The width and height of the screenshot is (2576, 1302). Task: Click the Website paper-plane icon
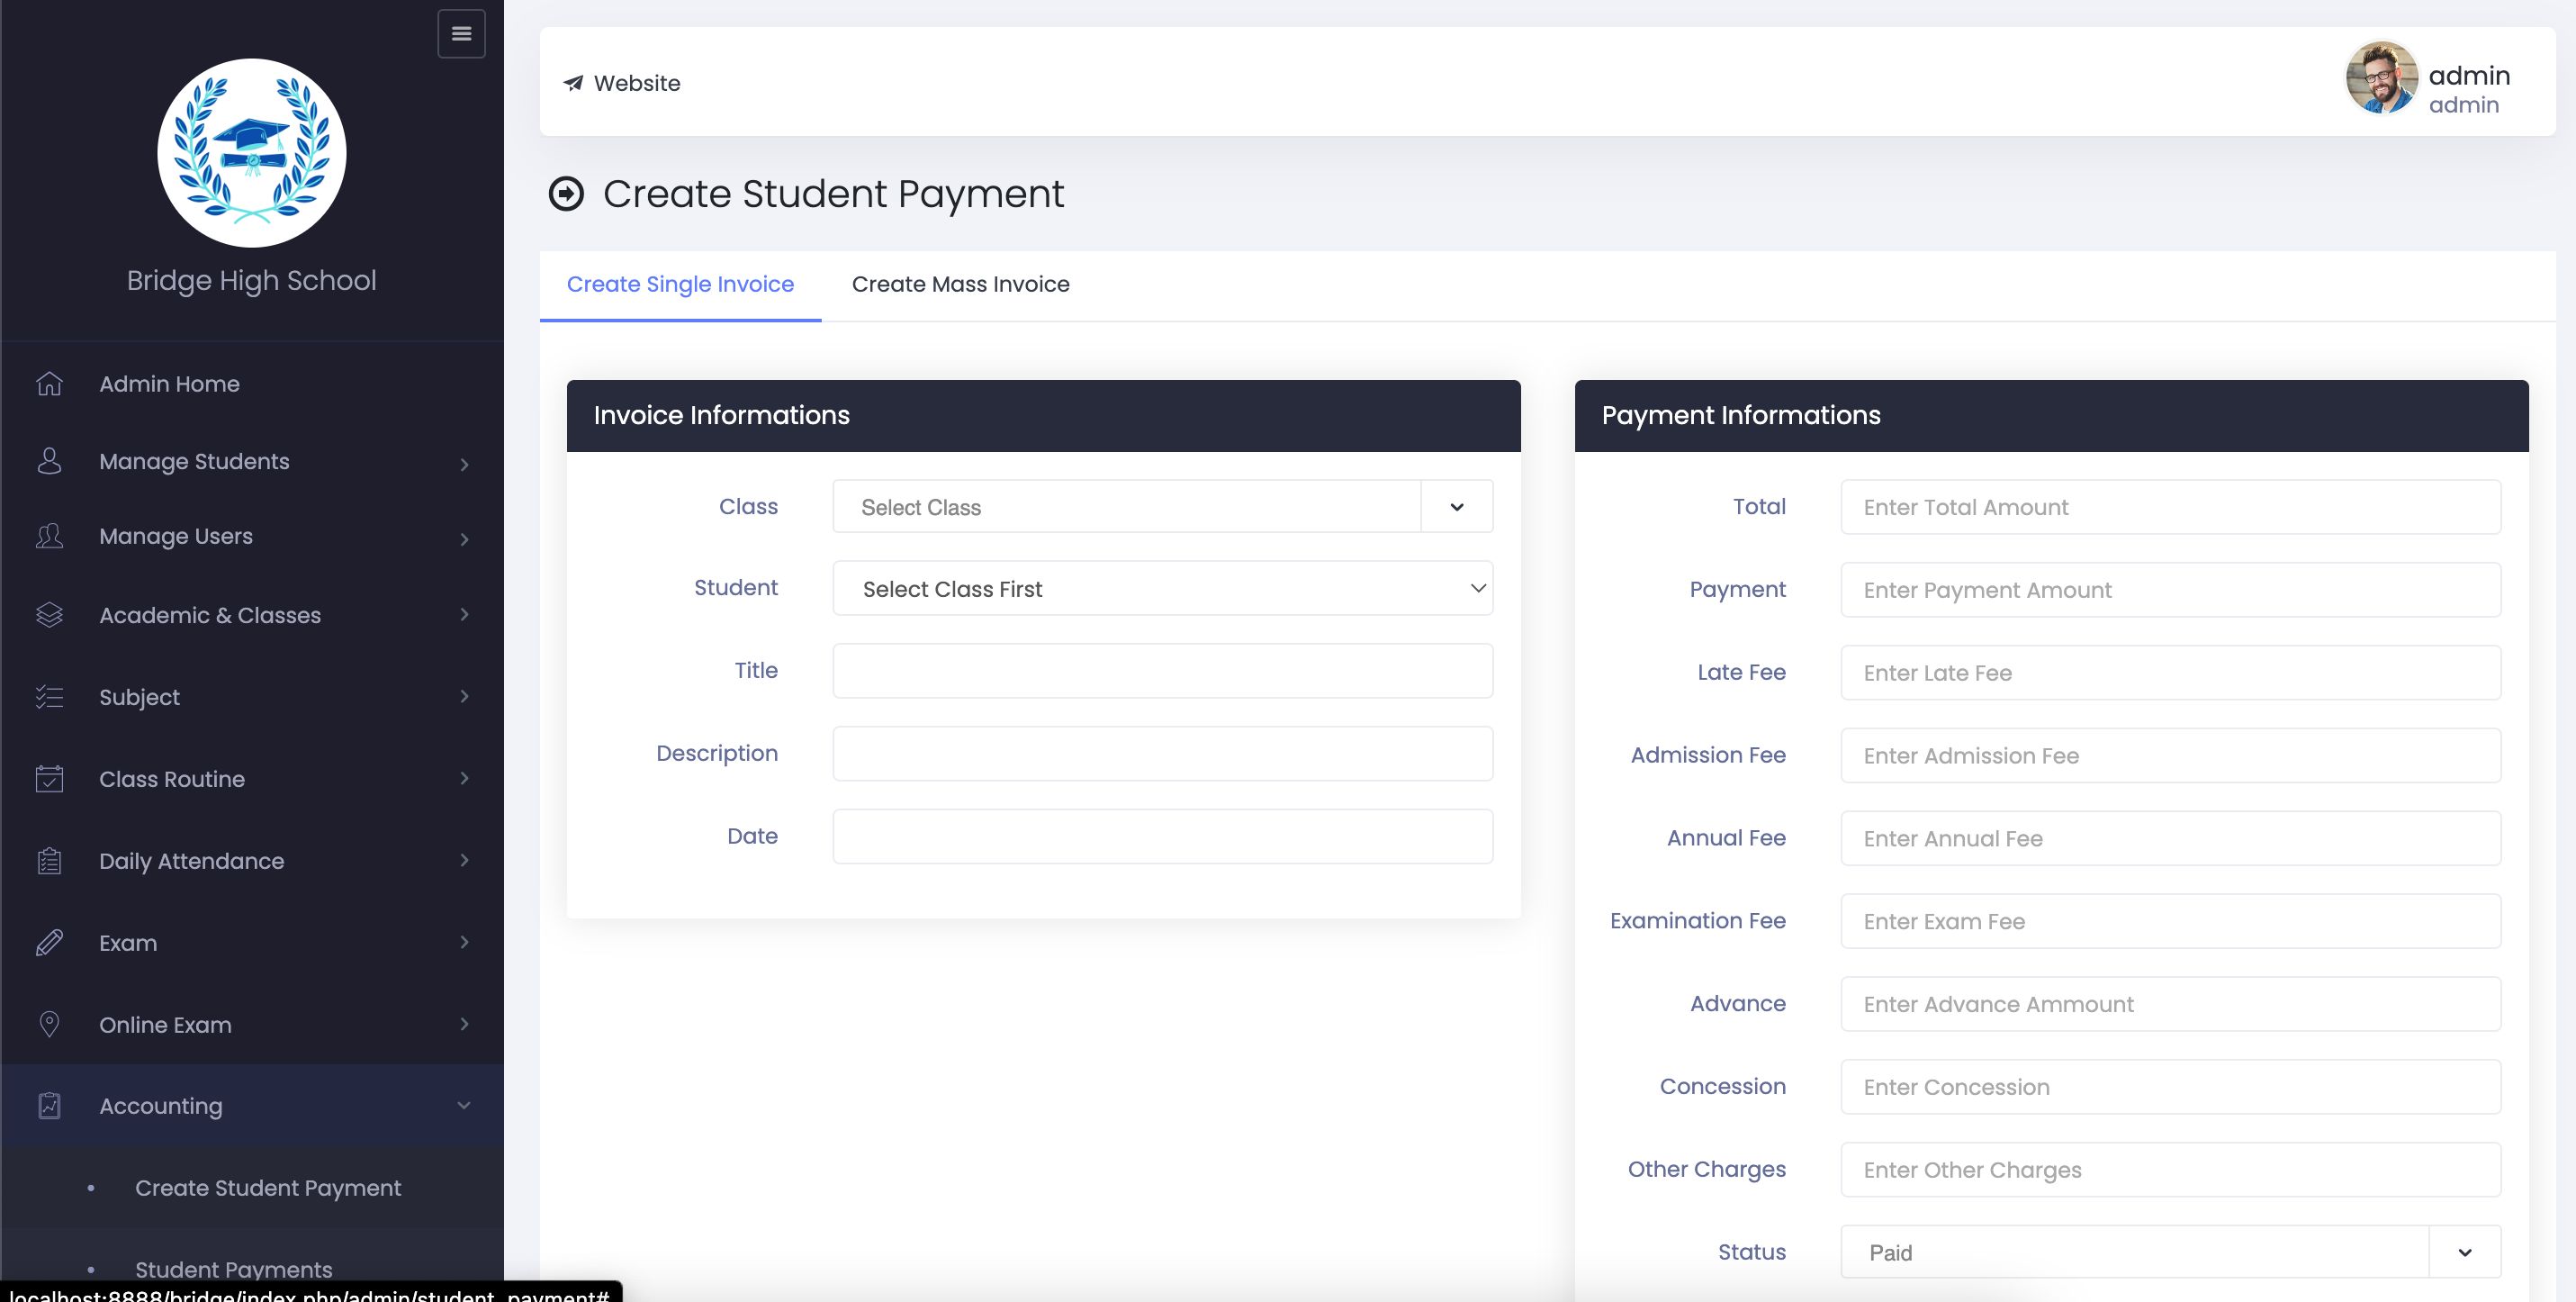pos(573,83)
